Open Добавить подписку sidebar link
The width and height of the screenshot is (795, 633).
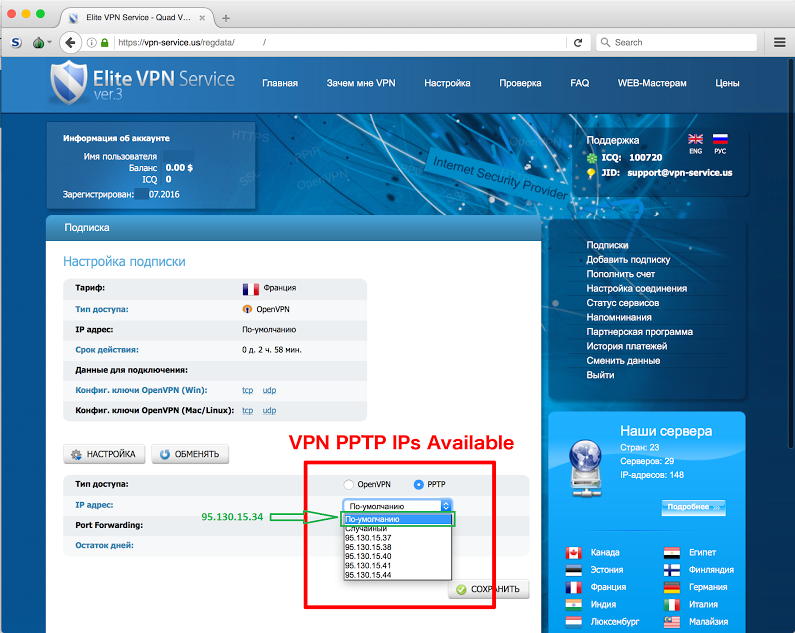(628, 260)
